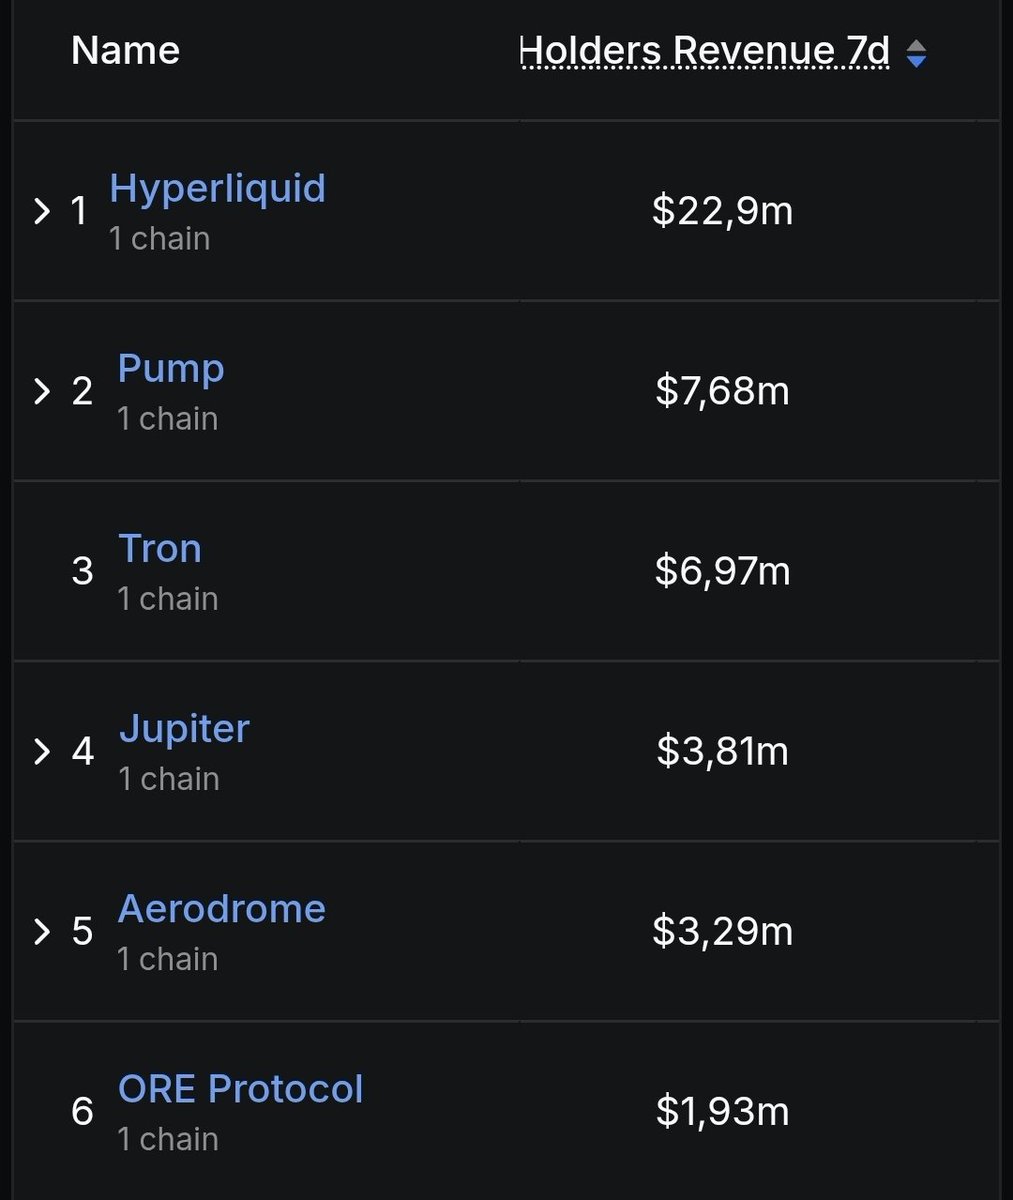Click the sort arrows beside Holders Revenue 7d

pyautogui.click(x=916, y=54)
